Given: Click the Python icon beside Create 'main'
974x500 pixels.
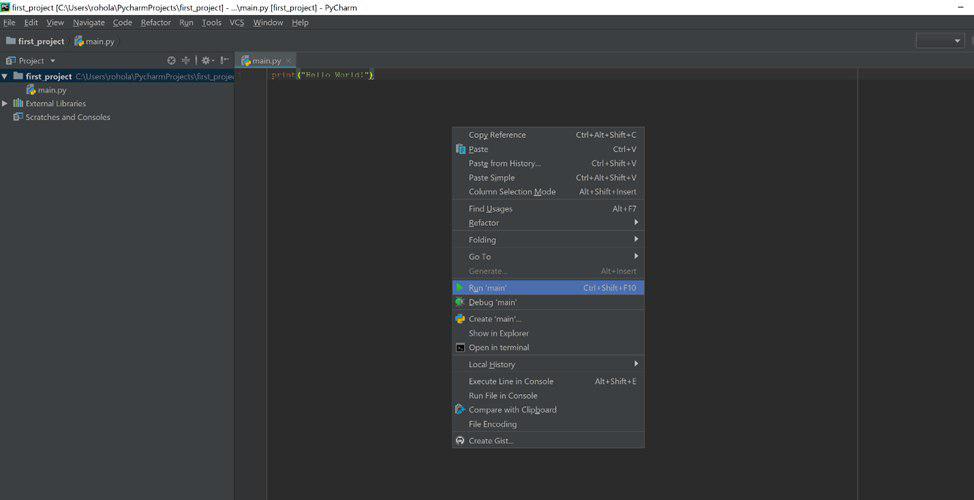Looking at the screenshot, I should point(460,319).
